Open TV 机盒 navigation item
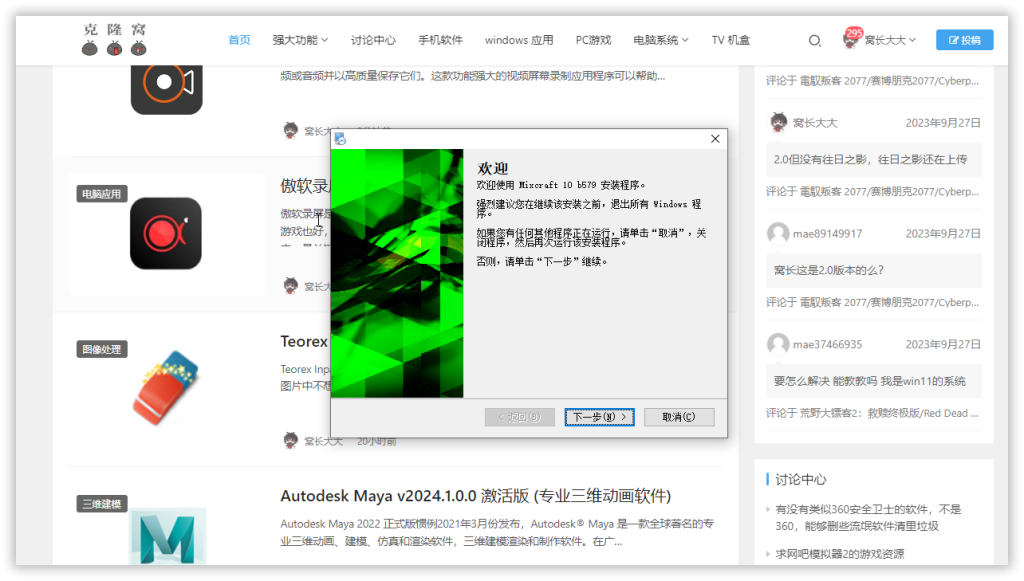Viewport: 1024px width, 581px height. tap(731, 40)
